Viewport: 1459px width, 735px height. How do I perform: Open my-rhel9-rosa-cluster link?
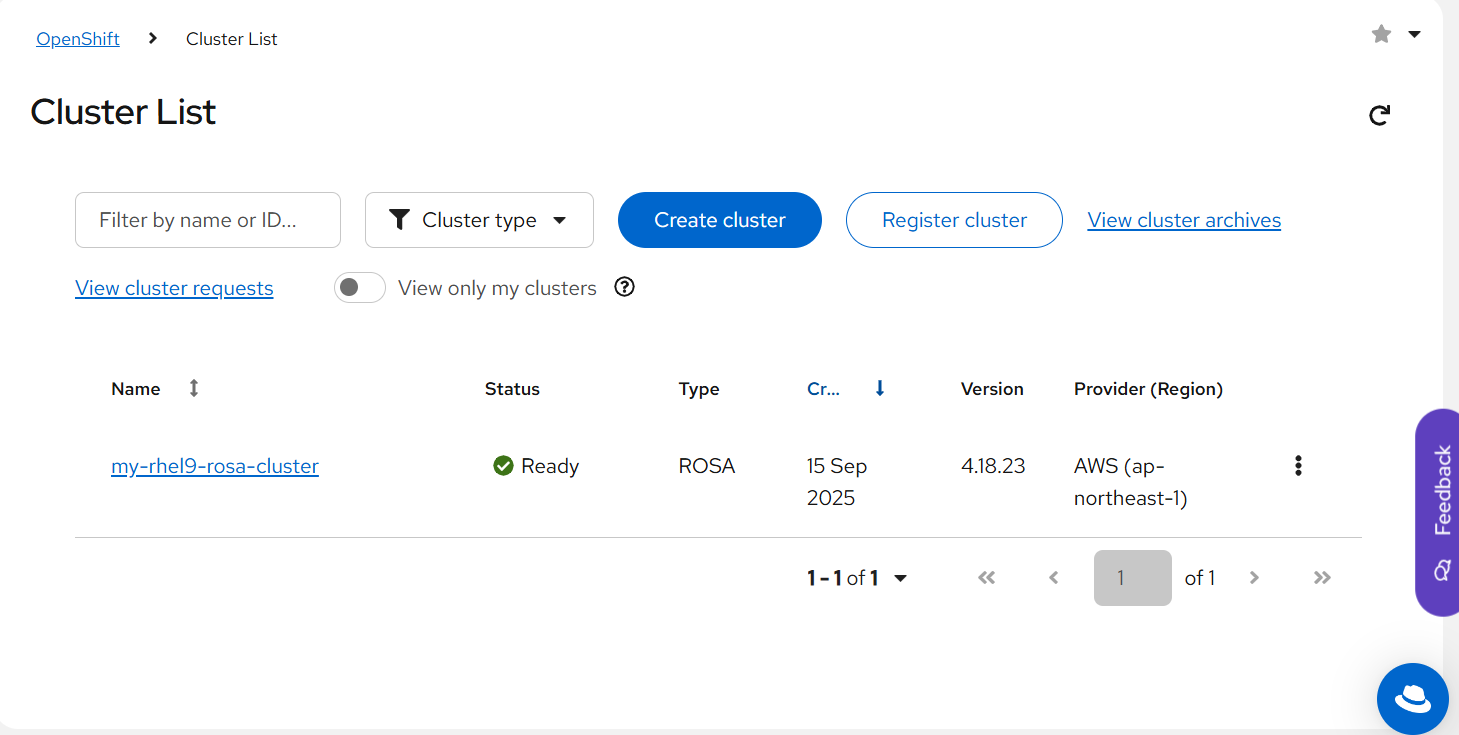(215, 466)
